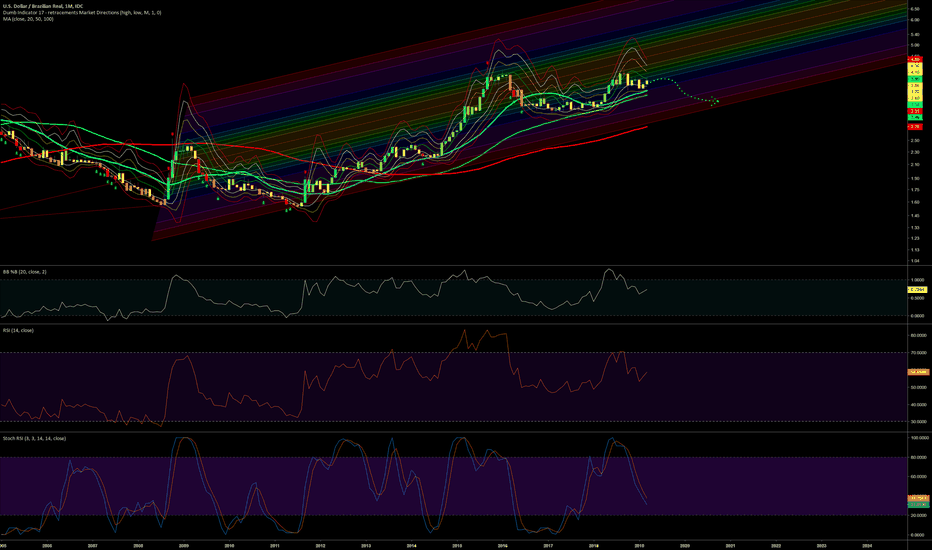Click the 2009 label on the time axis

click(184, 545)
